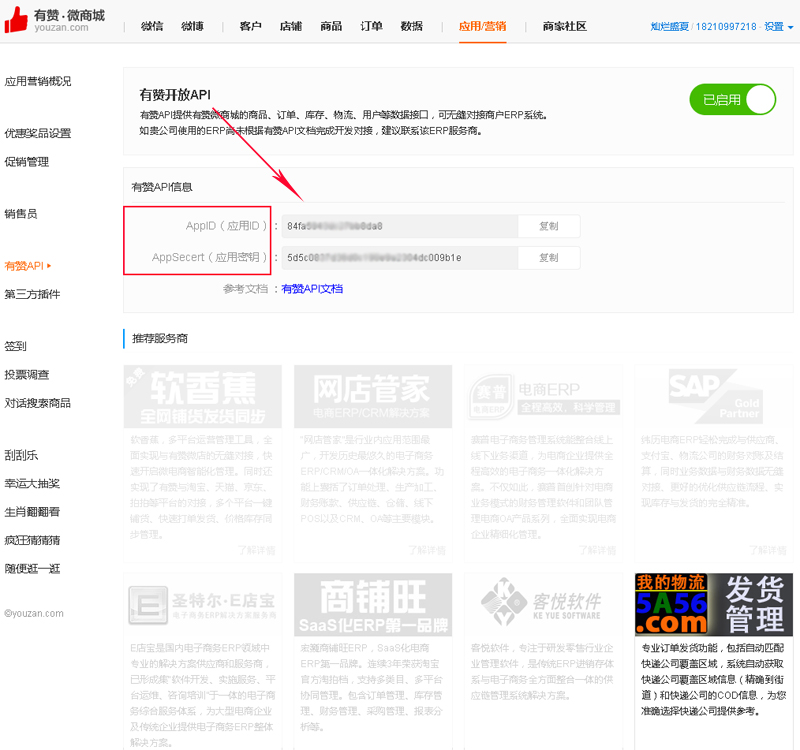Click the SAP Gold Partner banner
The height and width of the screenshot is (750, 800).
714,396
